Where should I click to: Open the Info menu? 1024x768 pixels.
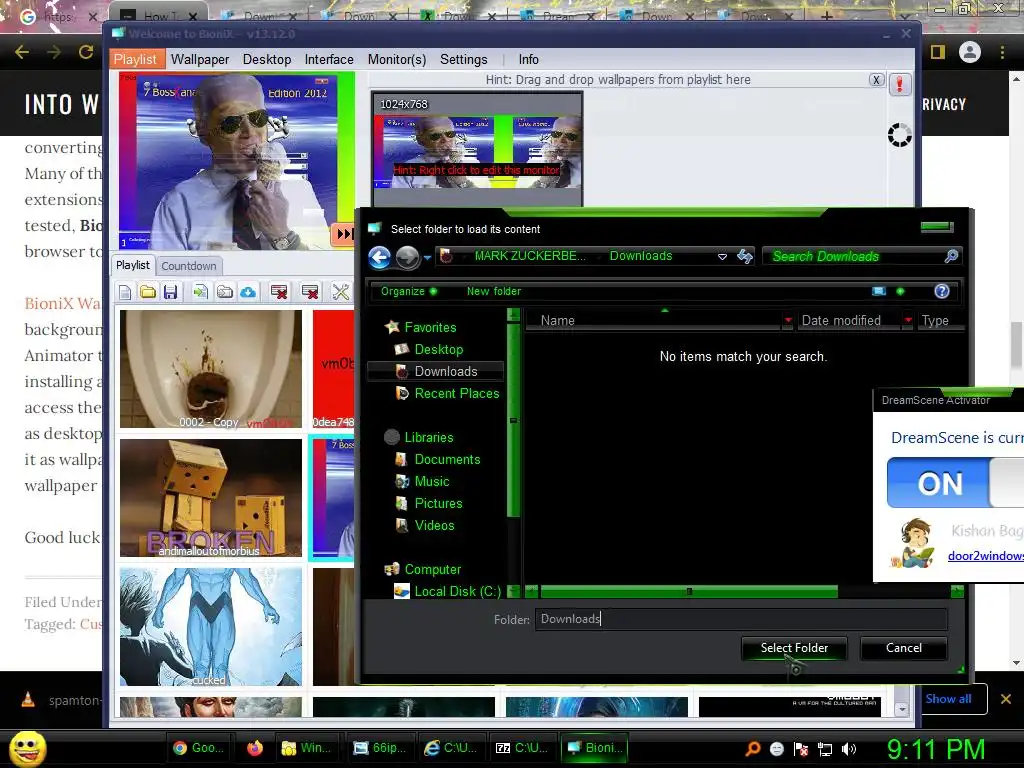tap(528, 59)
